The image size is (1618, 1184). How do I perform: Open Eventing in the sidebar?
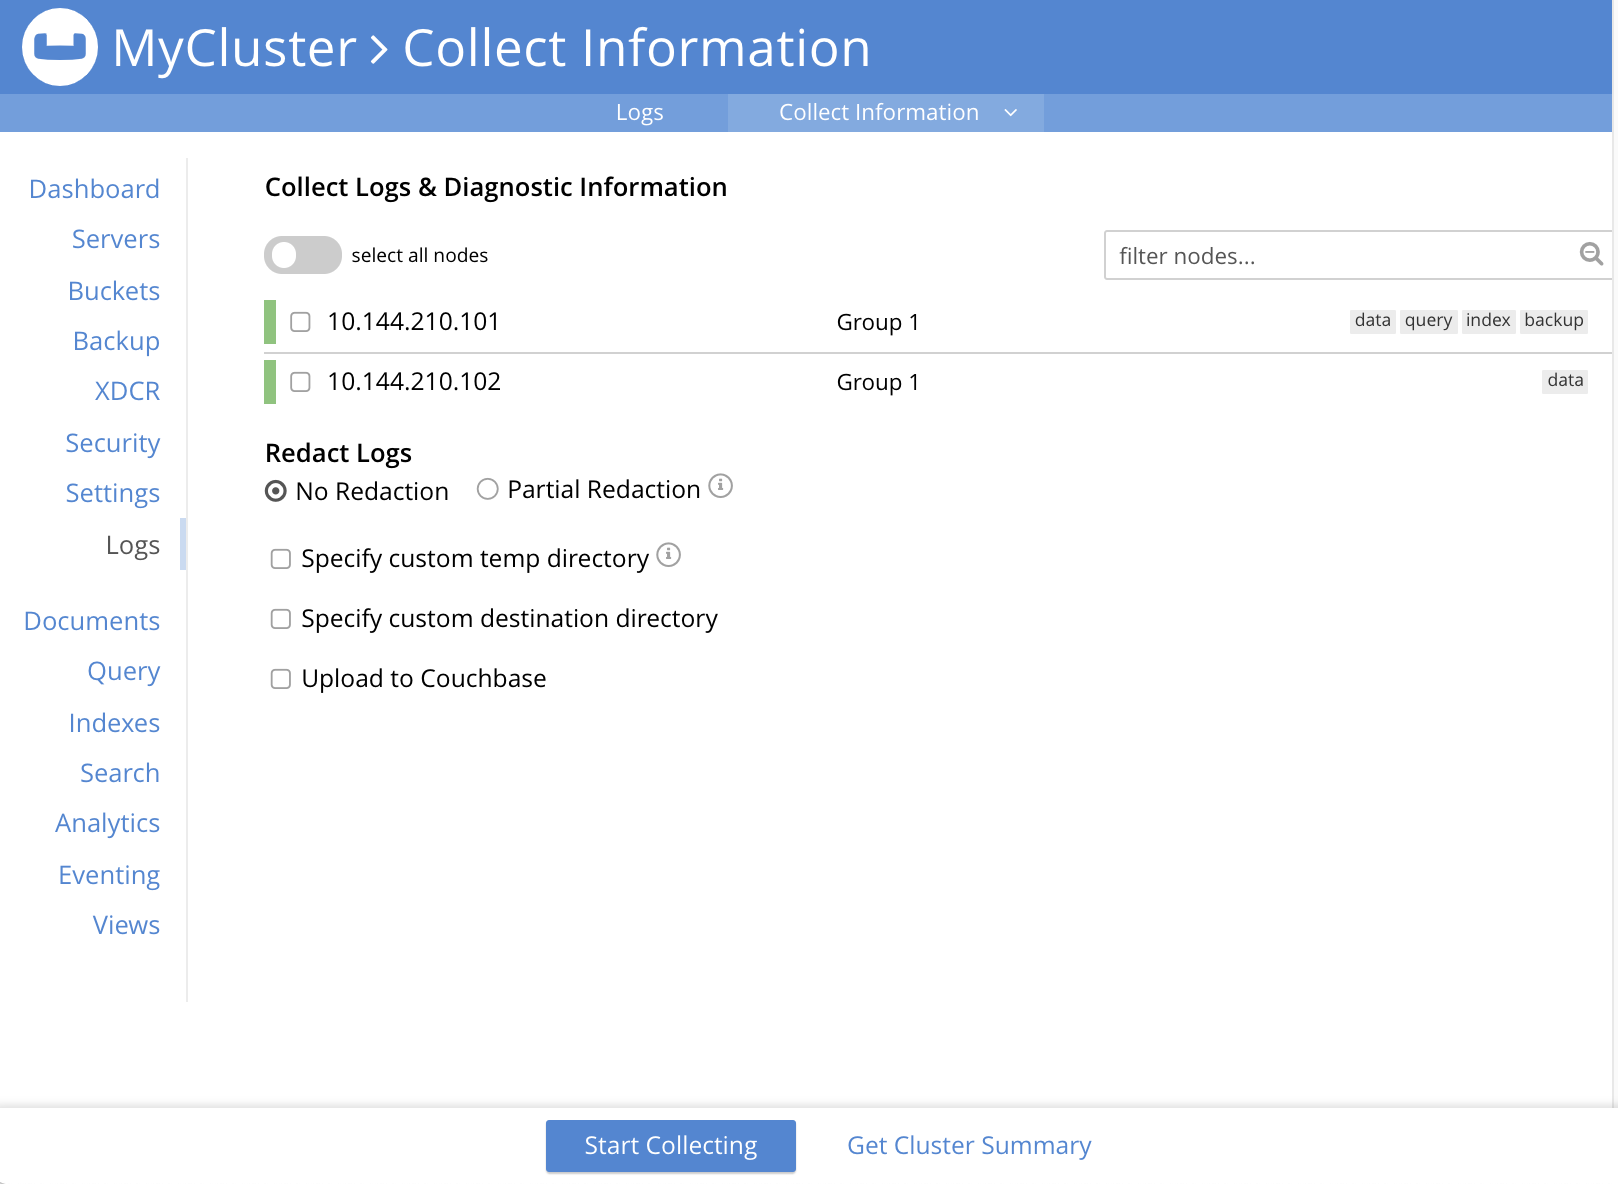point(109,875)
